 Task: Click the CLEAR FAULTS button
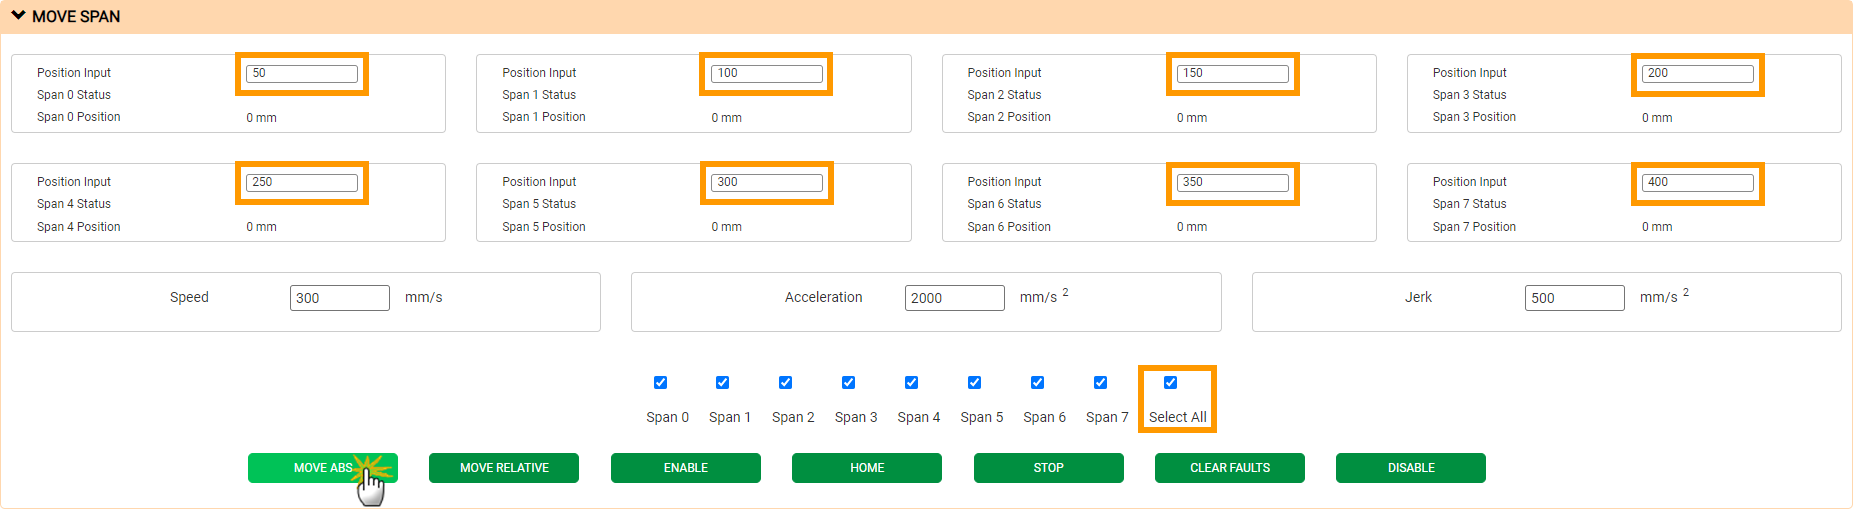point(1229,468)
